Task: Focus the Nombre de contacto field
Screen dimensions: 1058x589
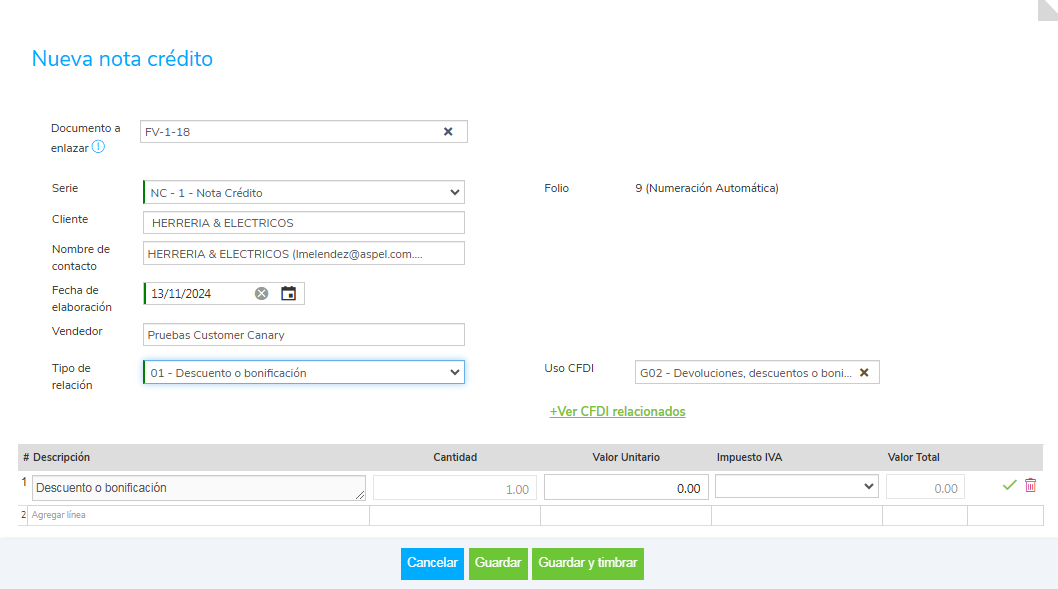Action: pos(304,254)
